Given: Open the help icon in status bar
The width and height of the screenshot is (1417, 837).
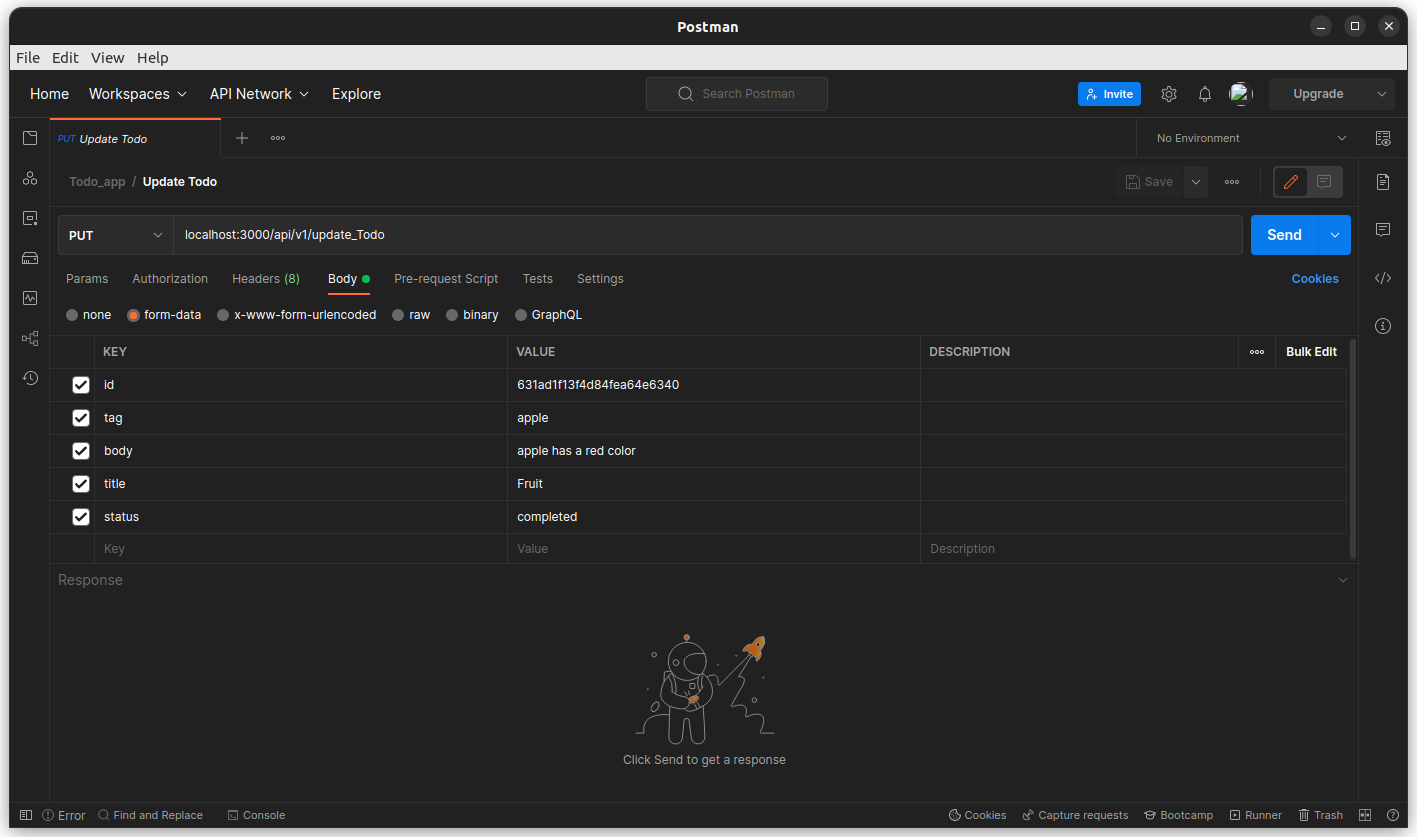Looking at the screenshot, I should pyautogui.click(x=1393, y=815).
